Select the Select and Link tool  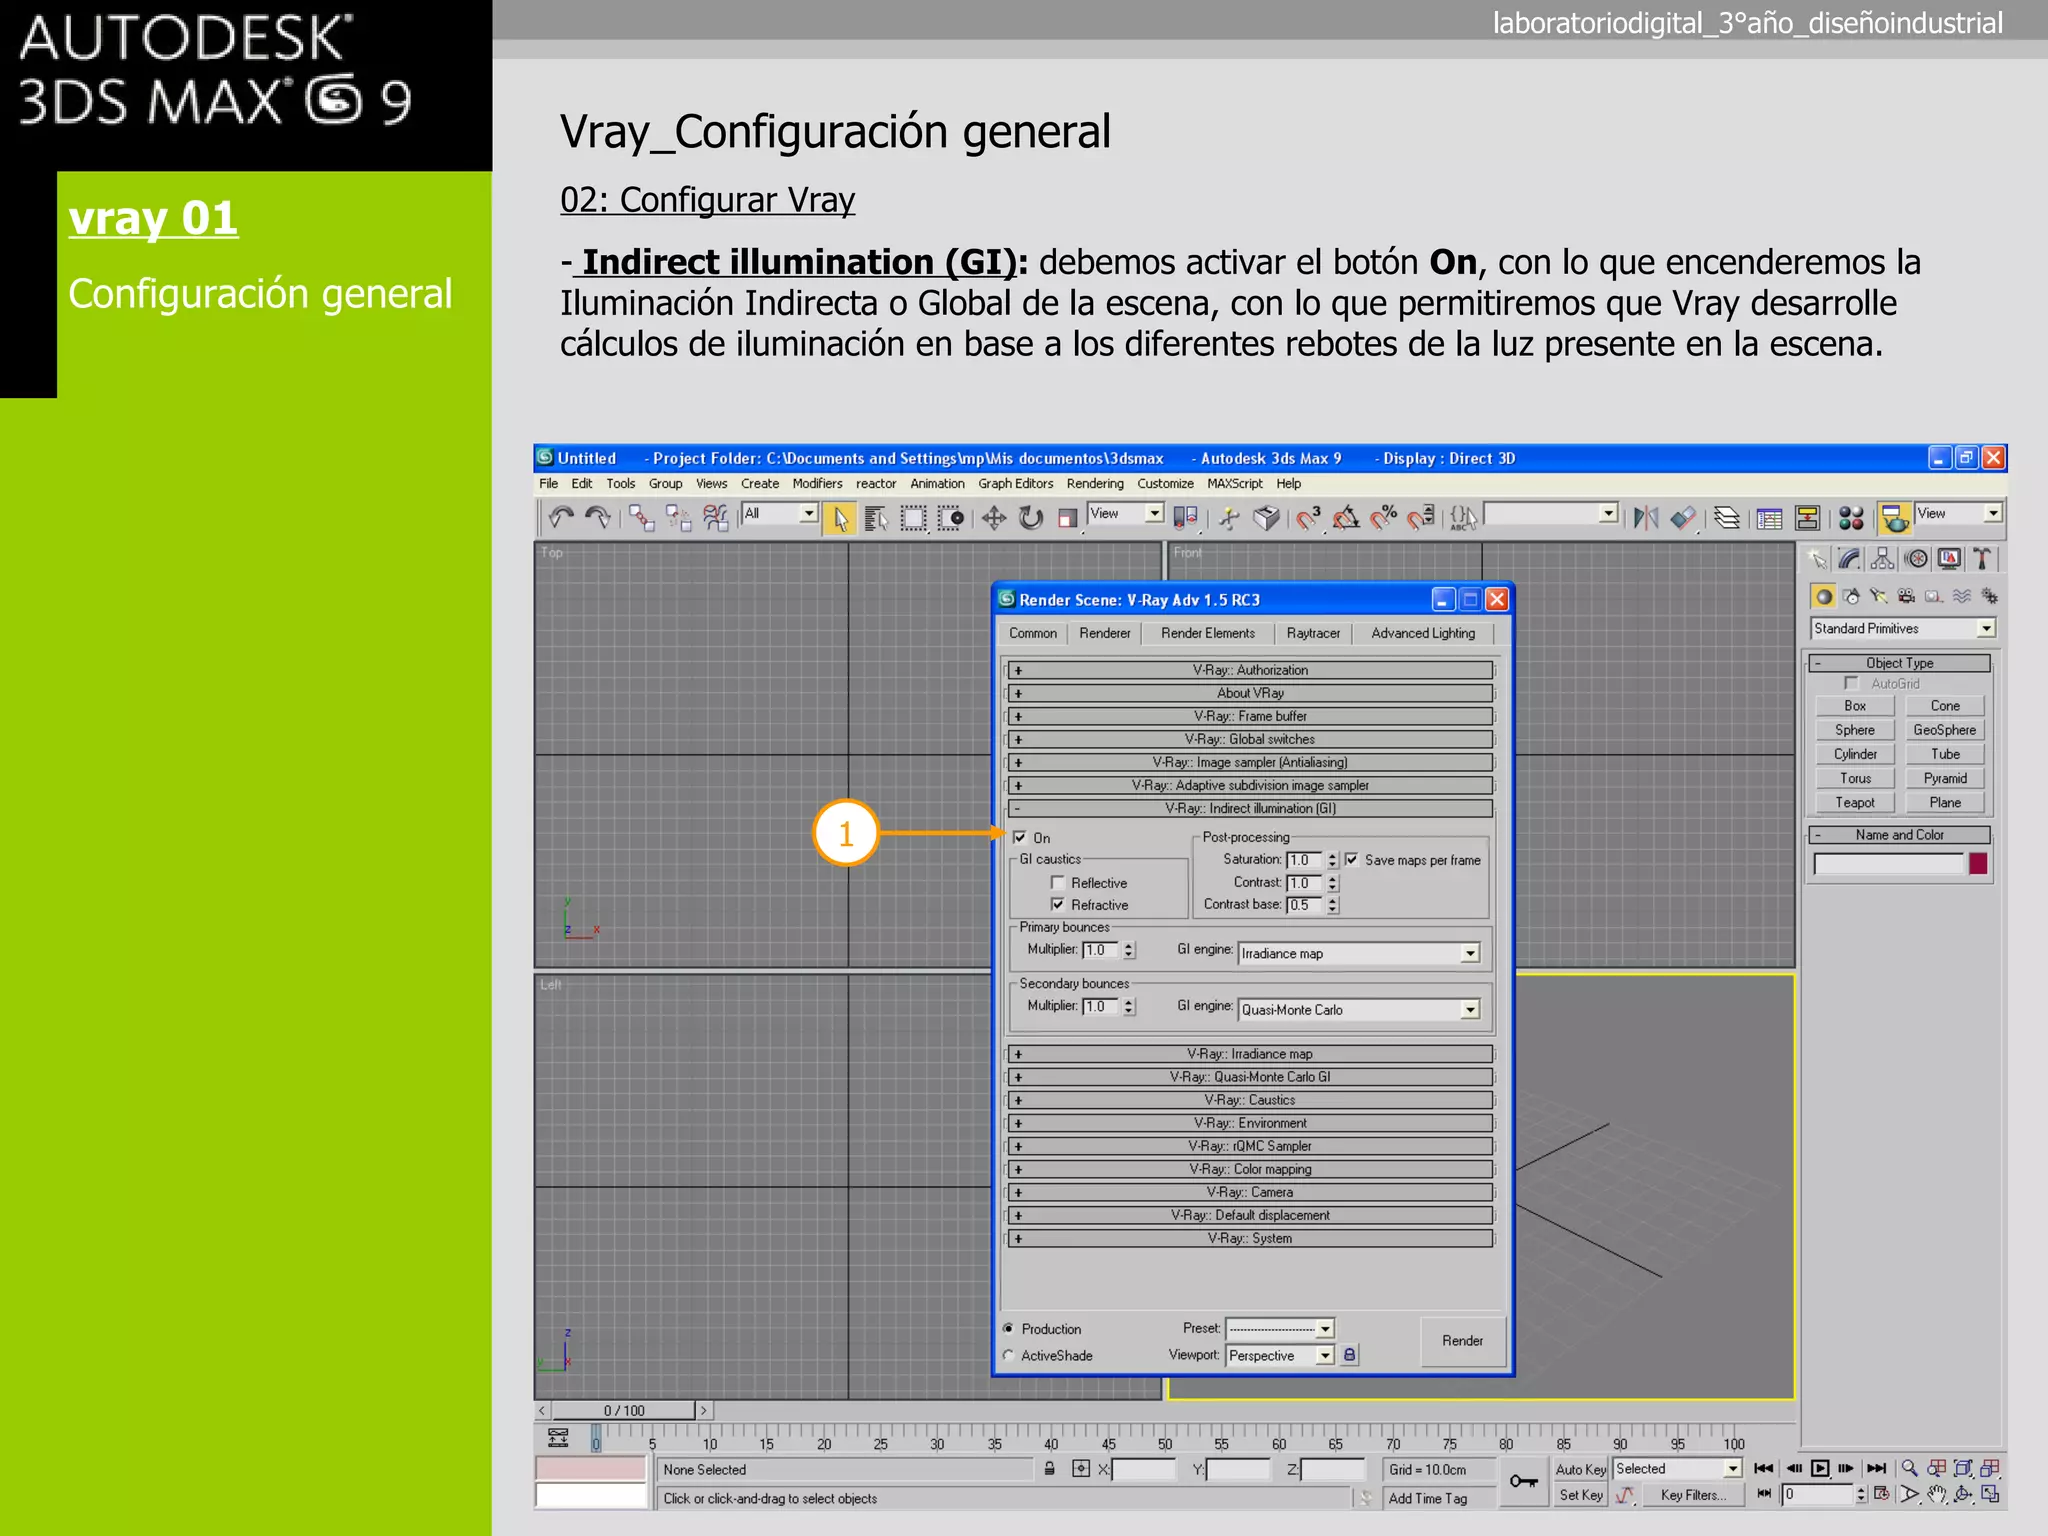tap(641, 517)
